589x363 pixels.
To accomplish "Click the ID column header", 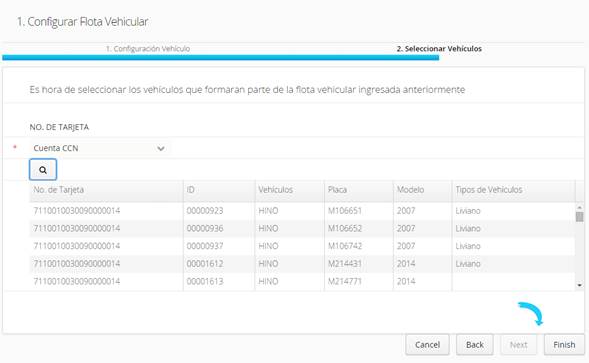I will [219, 190].
